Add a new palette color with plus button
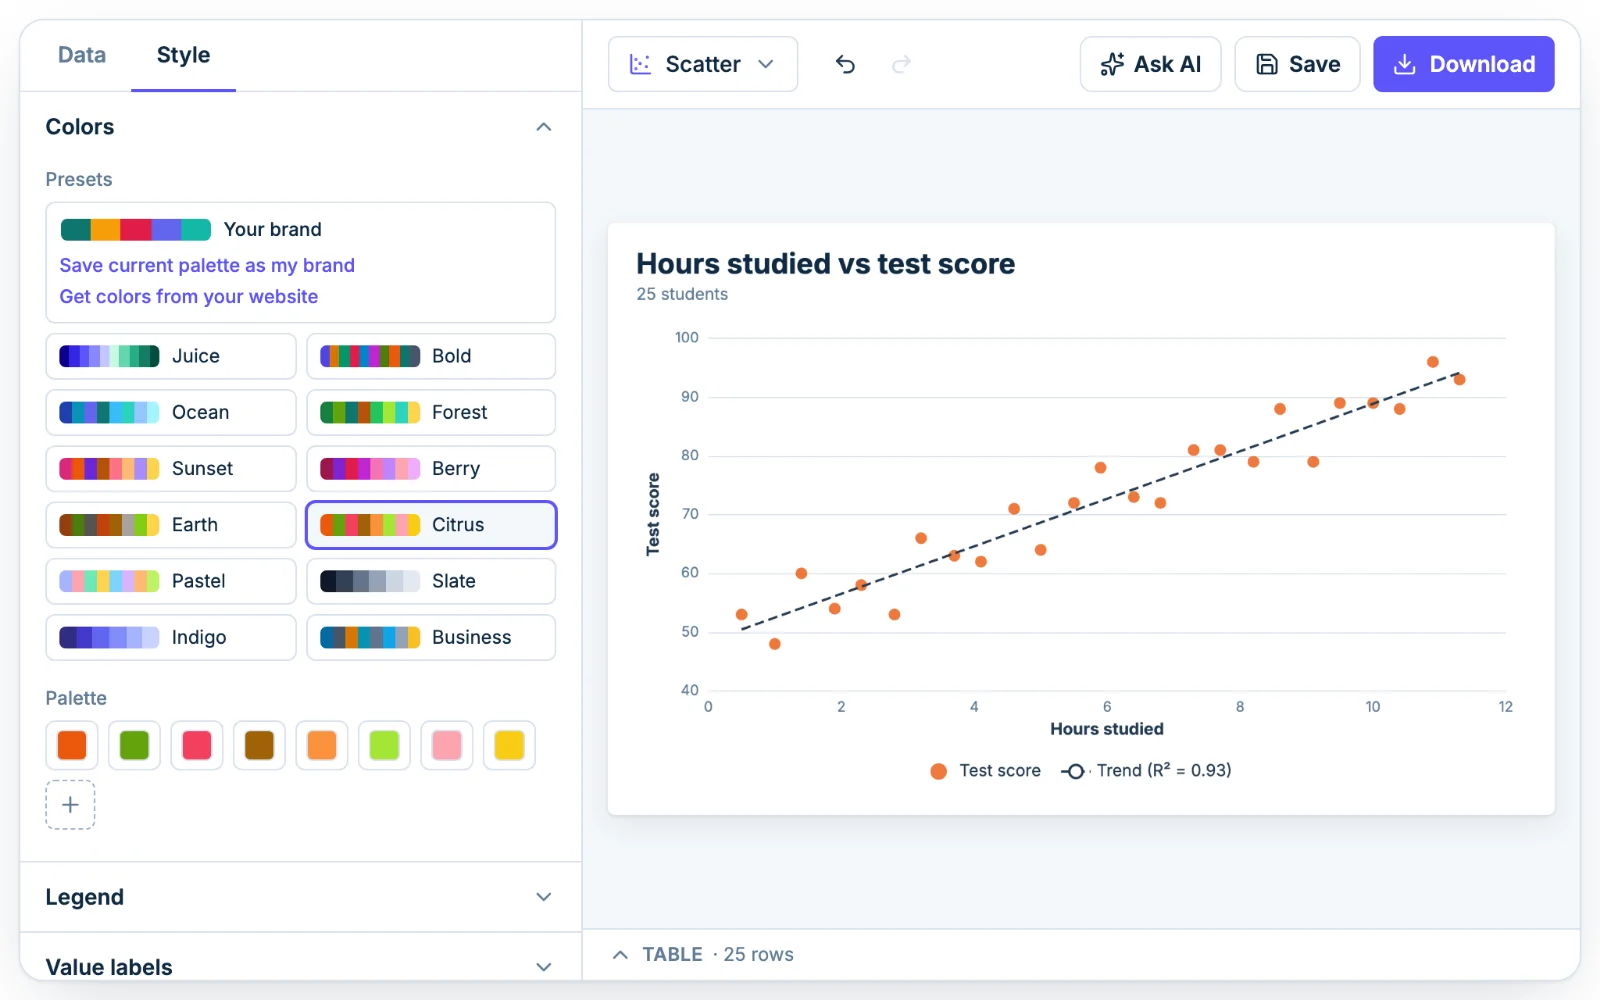The image size is (1600, 1000). pyautogui.click(x=70, y=805)
